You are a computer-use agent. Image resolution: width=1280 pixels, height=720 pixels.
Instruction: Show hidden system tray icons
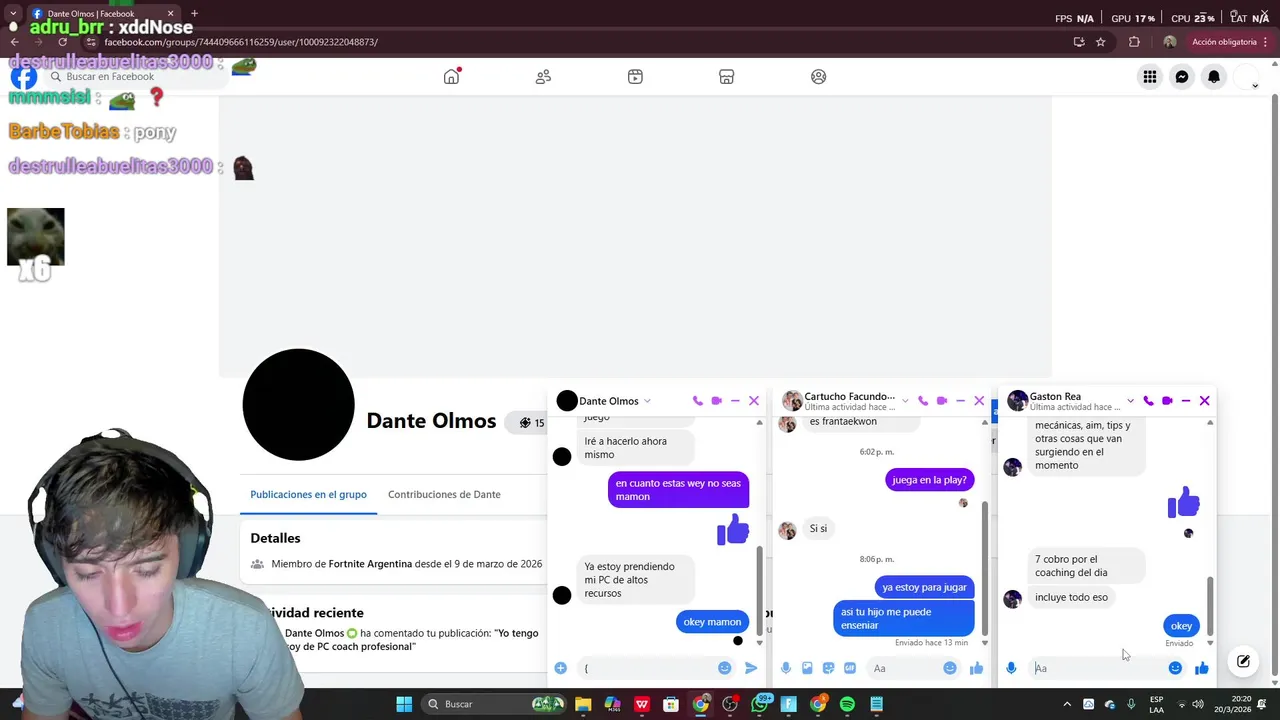(1066, 704)
